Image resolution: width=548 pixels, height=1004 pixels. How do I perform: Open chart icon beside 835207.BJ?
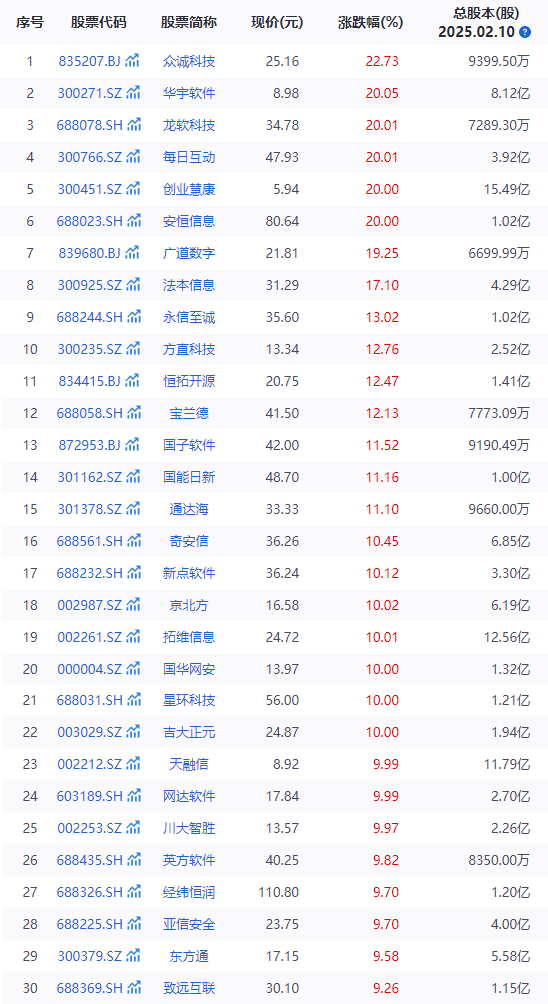click(x=133, y=61)
